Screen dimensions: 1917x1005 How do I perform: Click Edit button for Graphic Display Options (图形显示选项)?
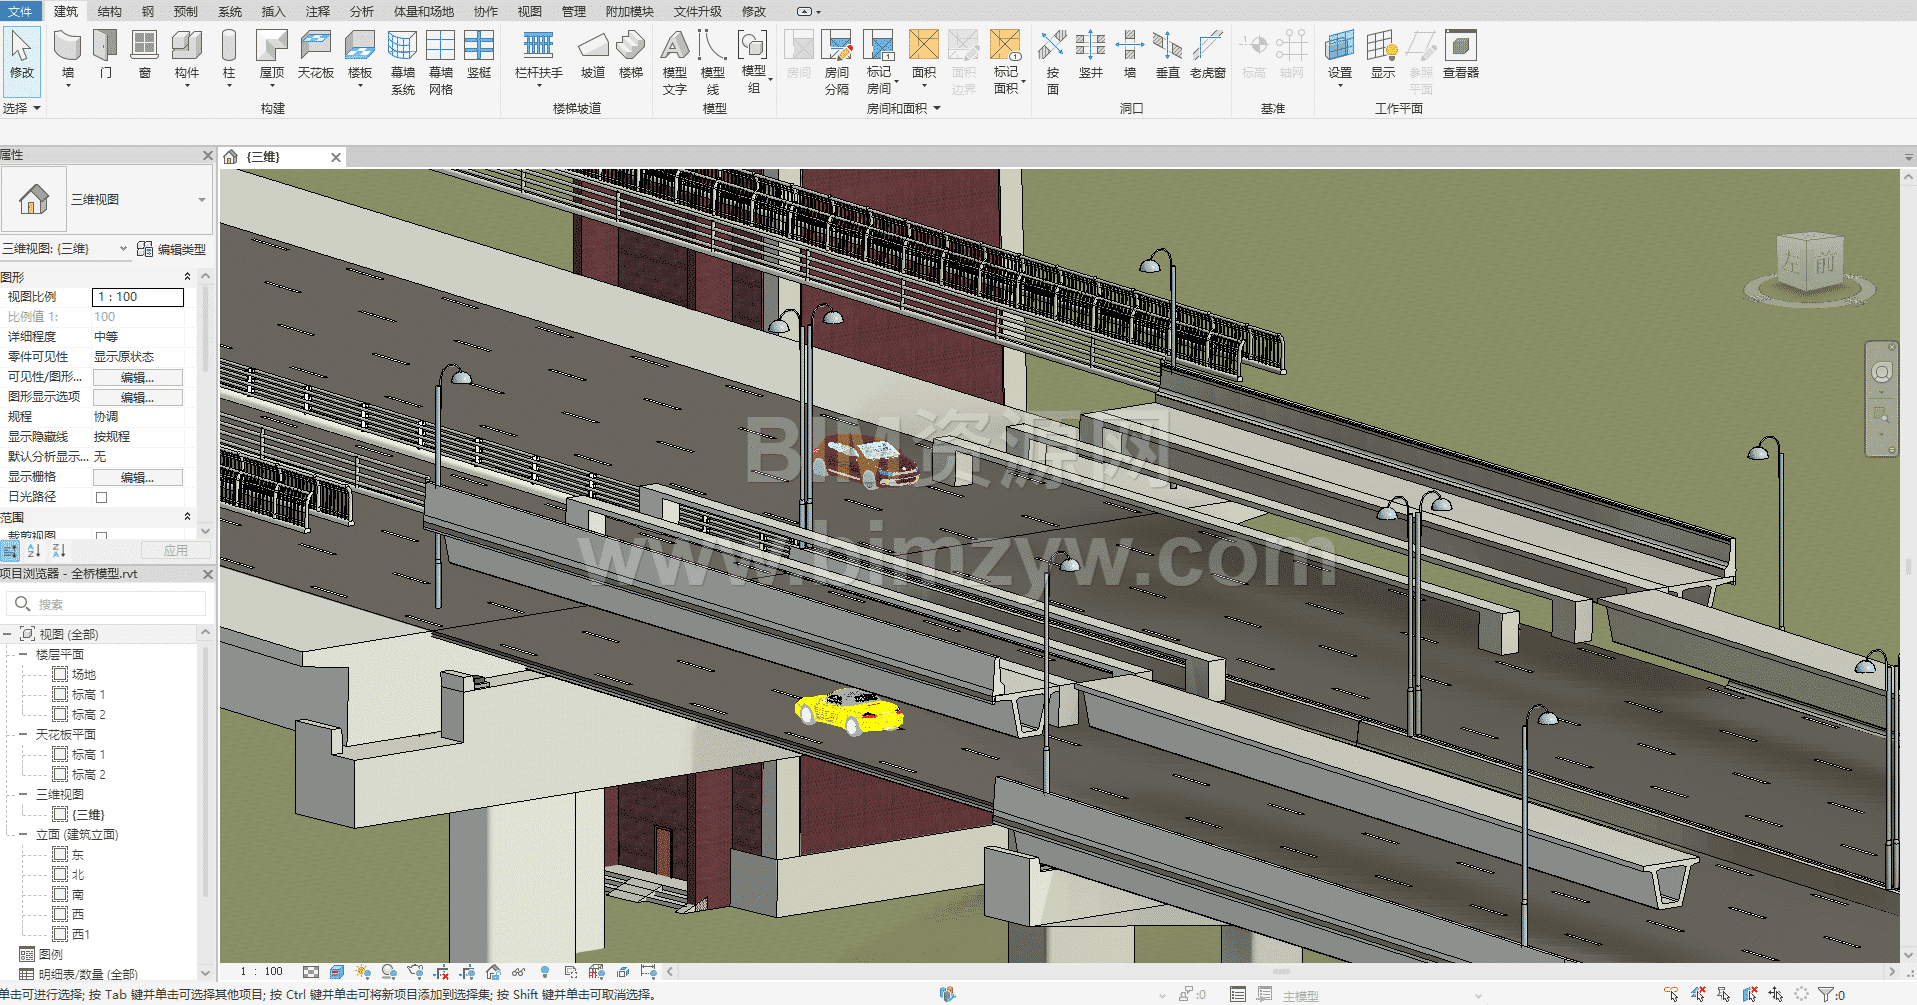point(137,397)
